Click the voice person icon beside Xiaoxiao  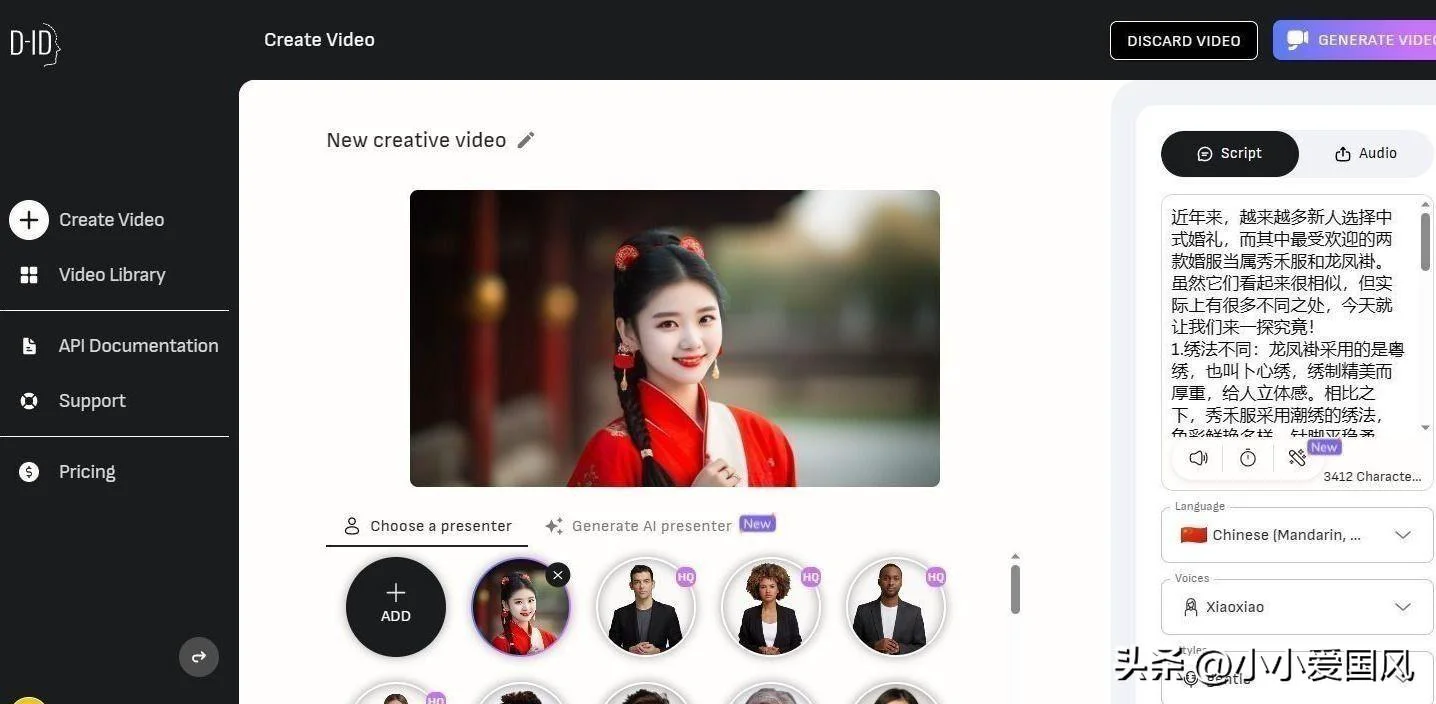pos(1190,607)
